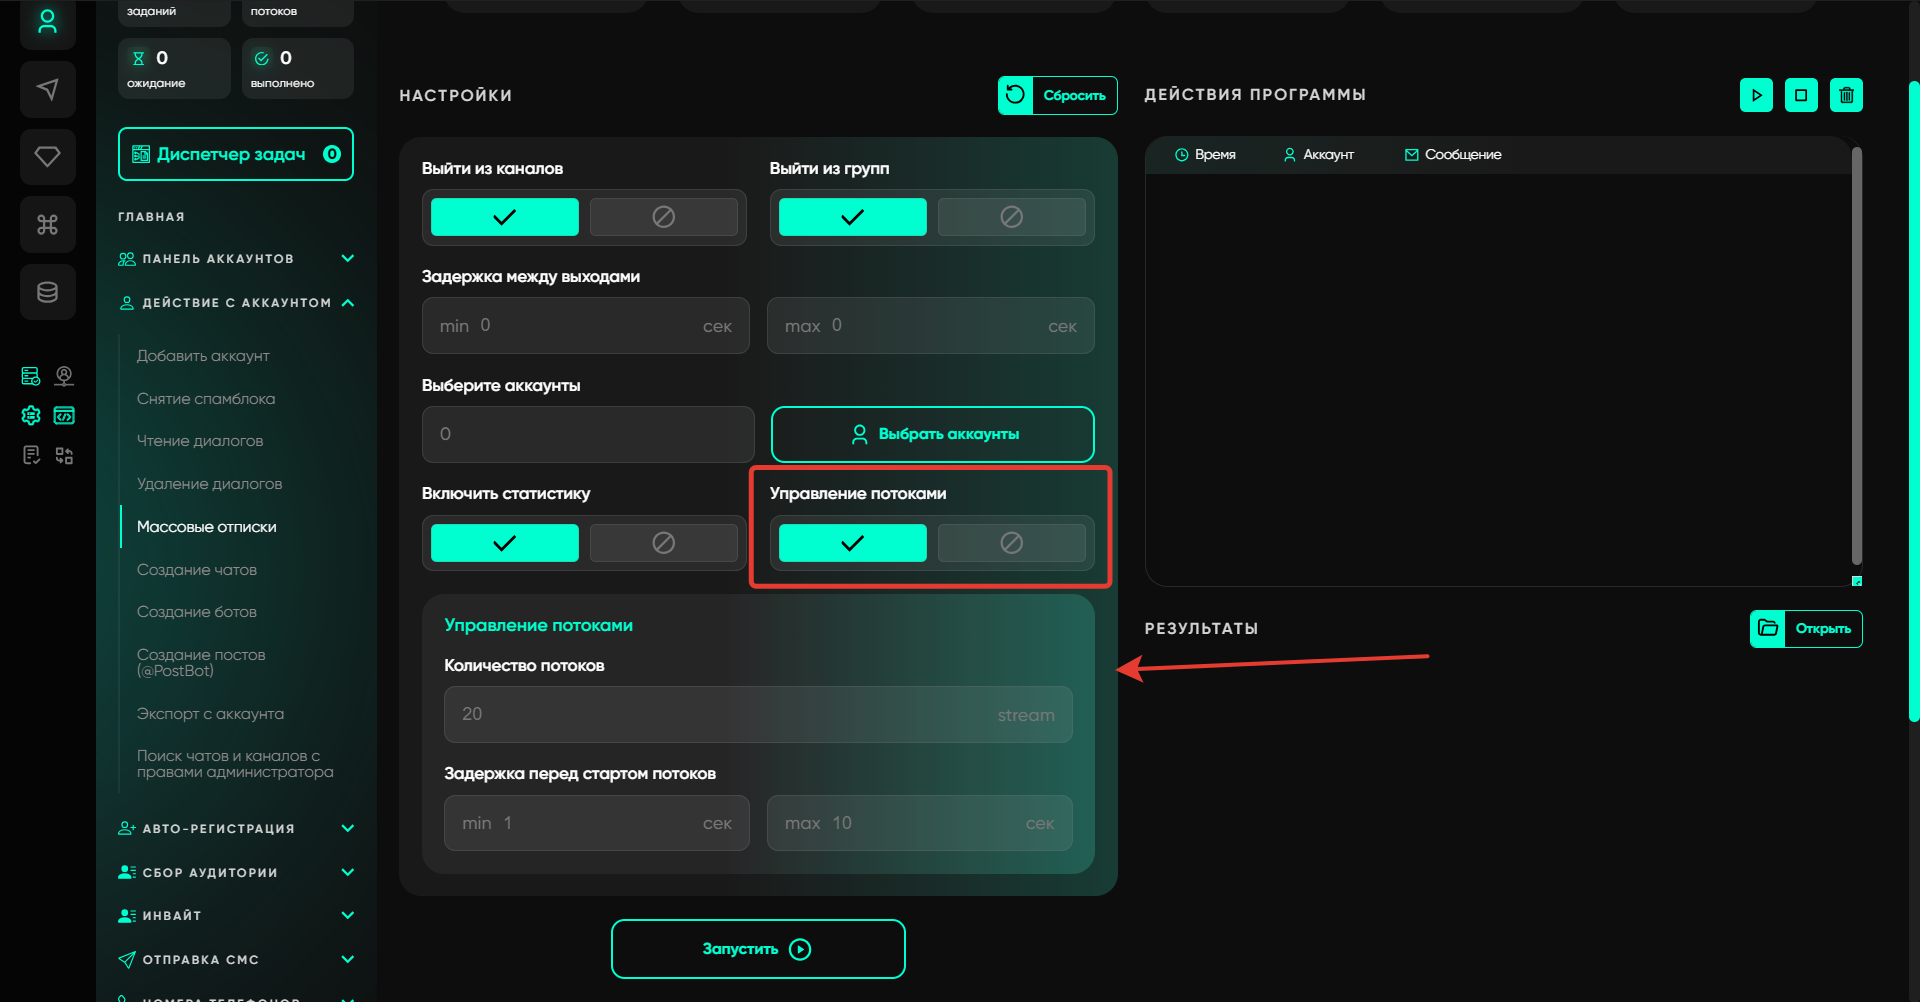Click the play icon in program actions

click(1756, 95)
